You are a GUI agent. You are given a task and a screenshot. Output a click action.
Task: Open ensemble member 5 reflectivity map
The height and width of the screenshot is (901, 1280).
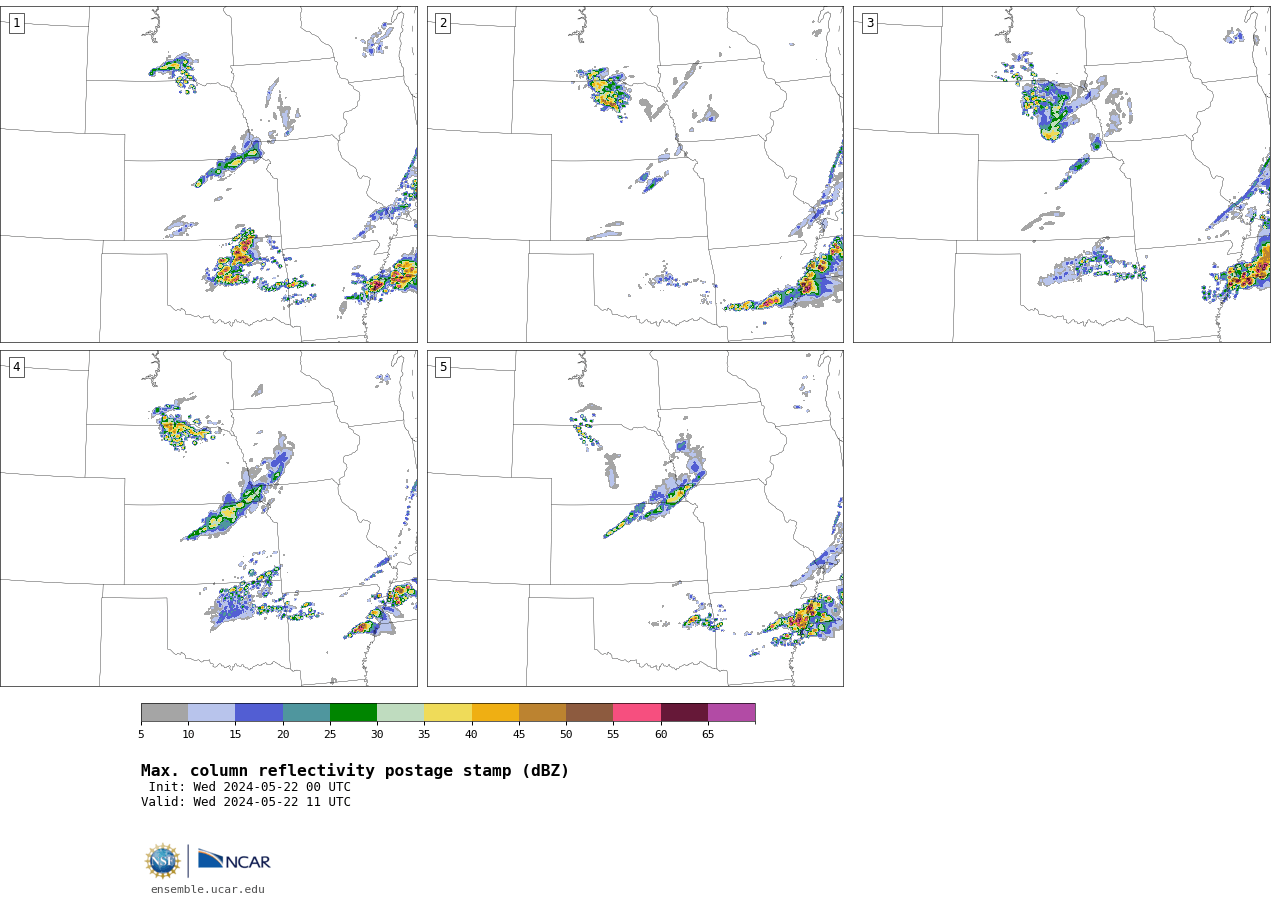[635, 518]
